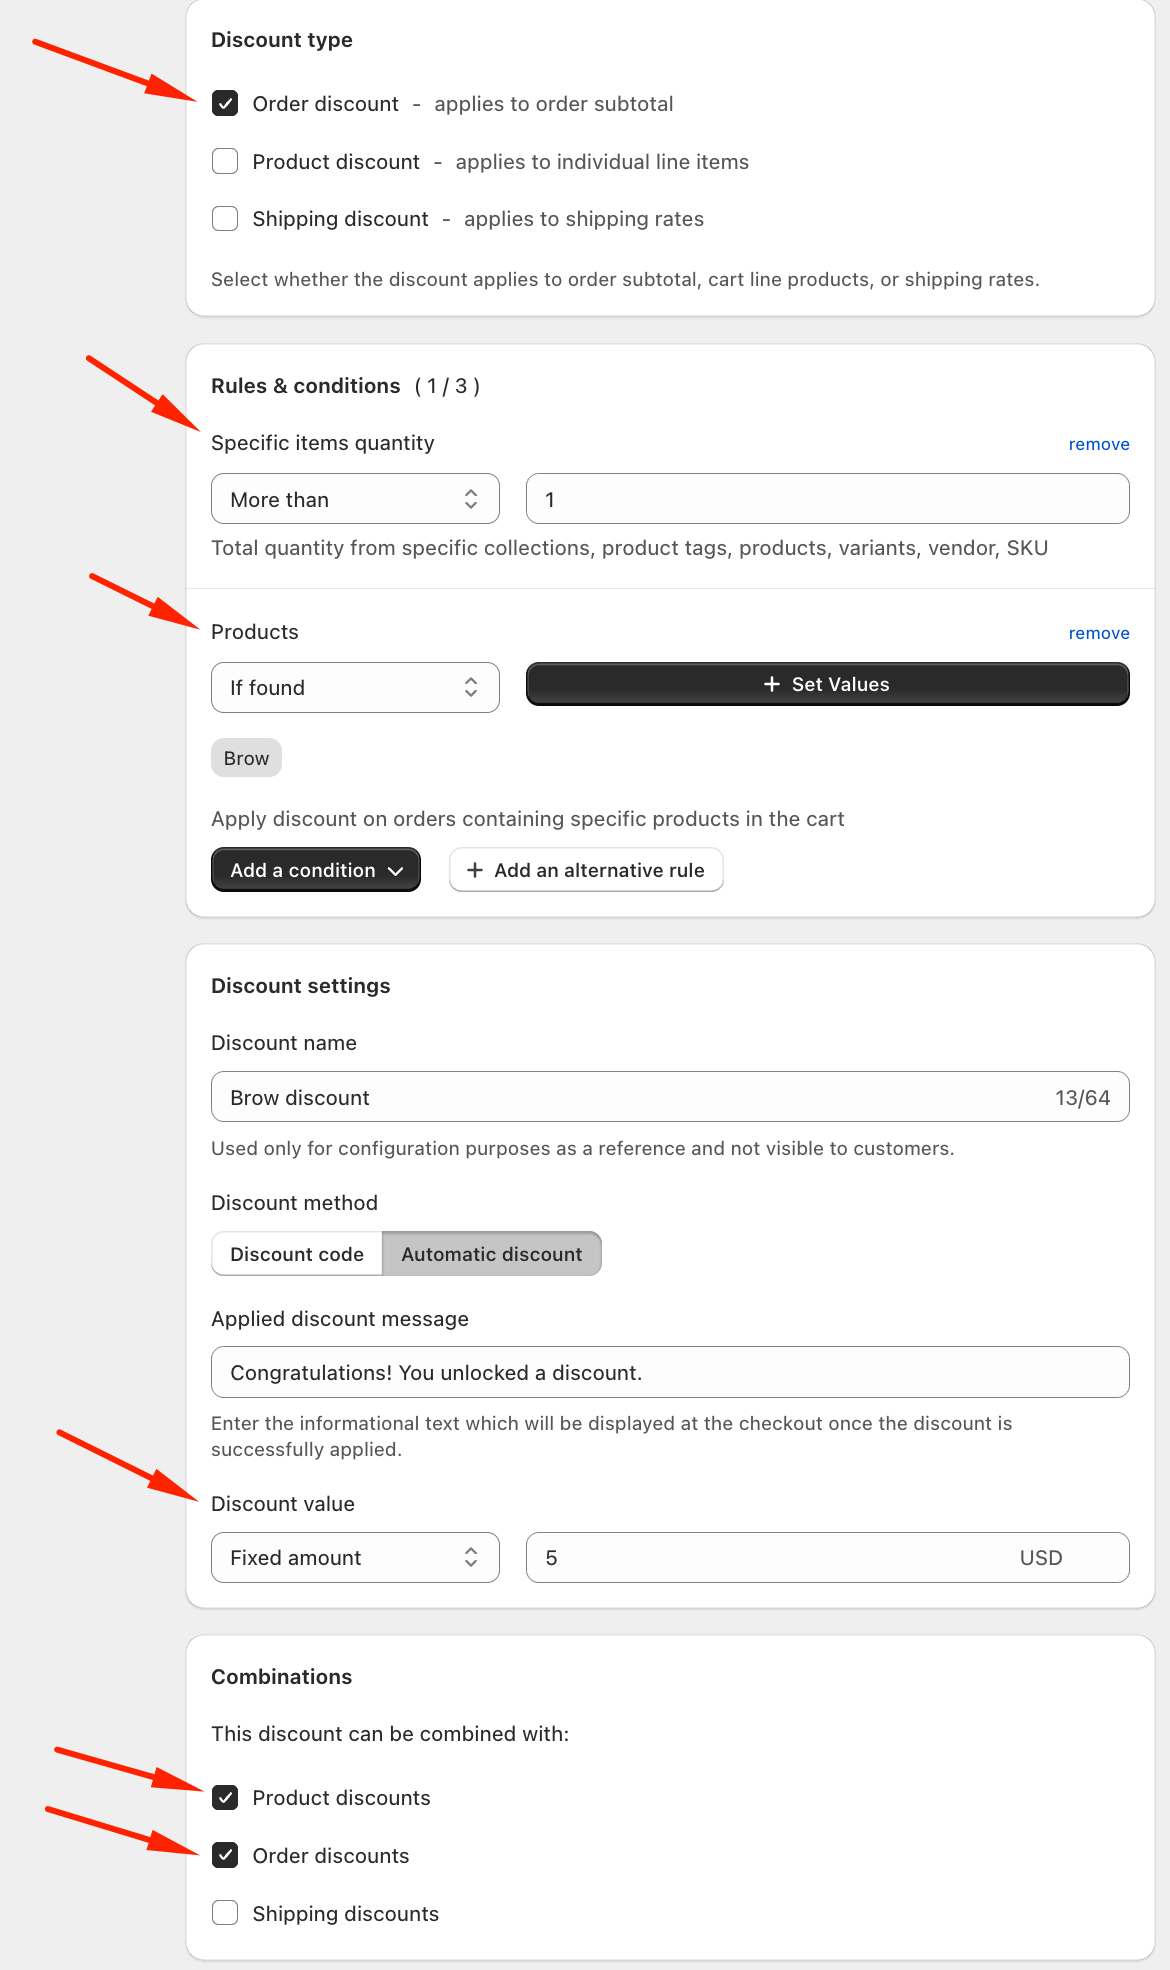
Task: Click the Brow product tag
Action: tap(246, 758)
